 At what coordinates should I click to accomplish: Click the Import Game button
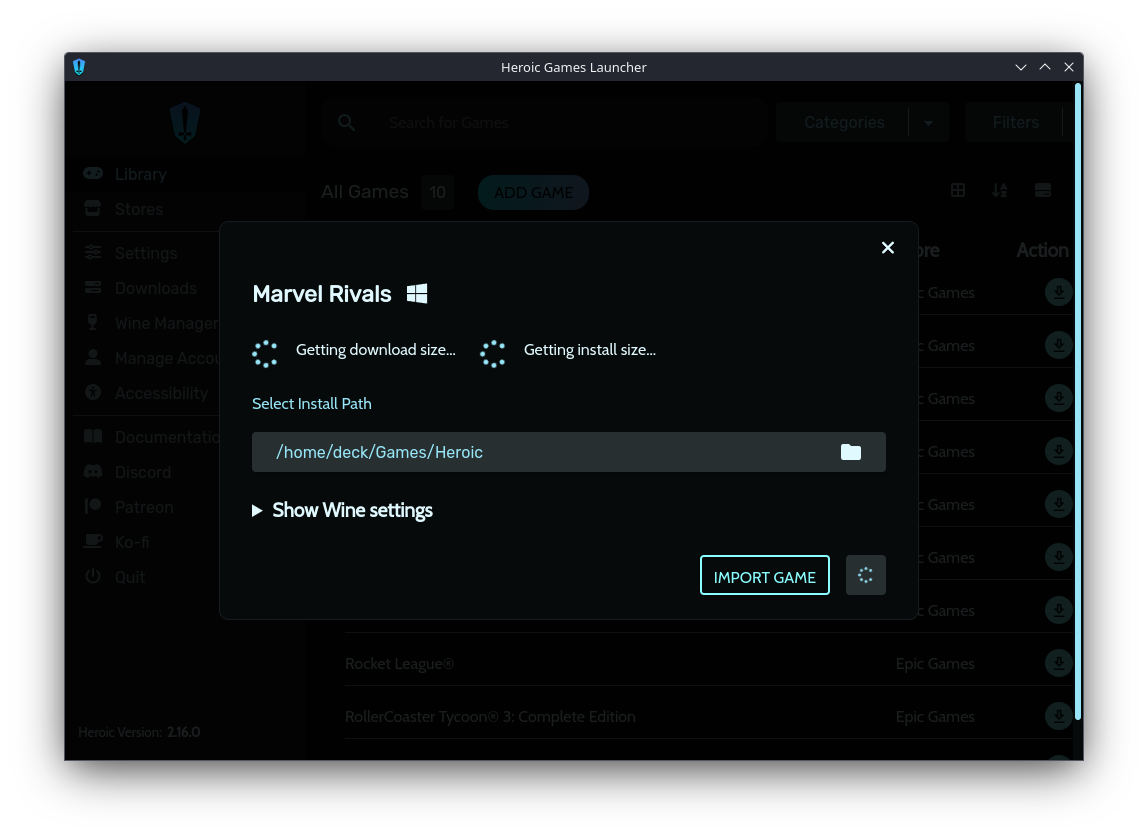coord(764,576)
